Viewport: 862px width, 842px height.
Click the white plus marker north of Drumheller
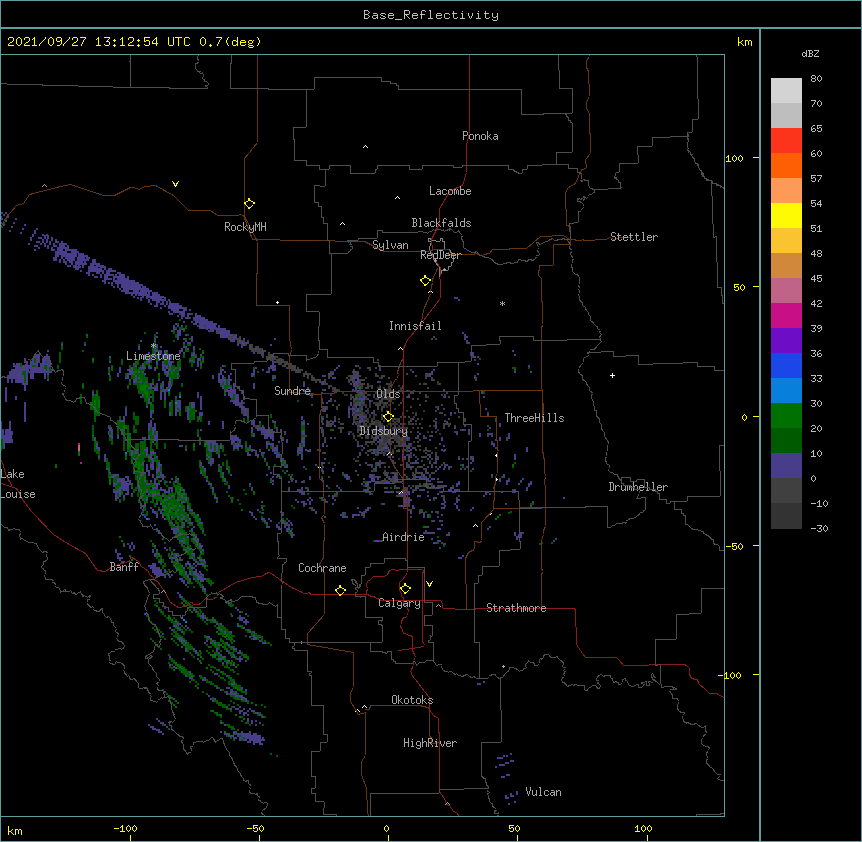(612, 375)
